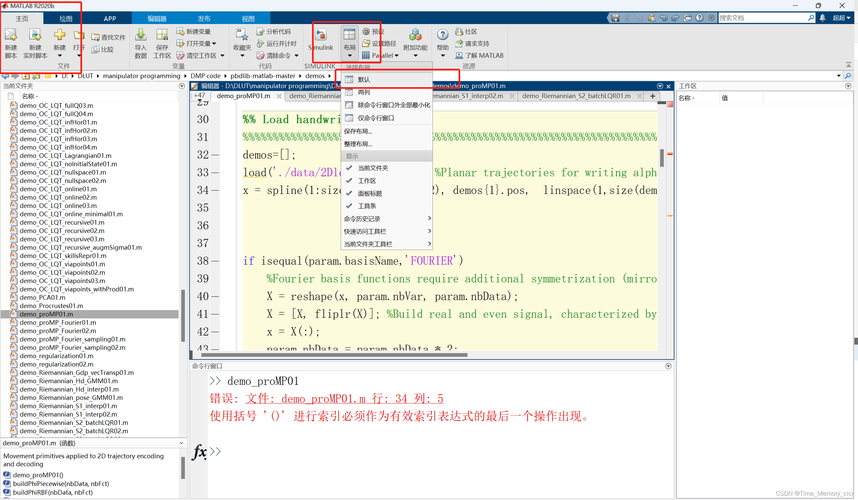858x500 pixels.
Task: Click Organize Layouts (整理布局...) menu item
Action: tap(387, 144)
